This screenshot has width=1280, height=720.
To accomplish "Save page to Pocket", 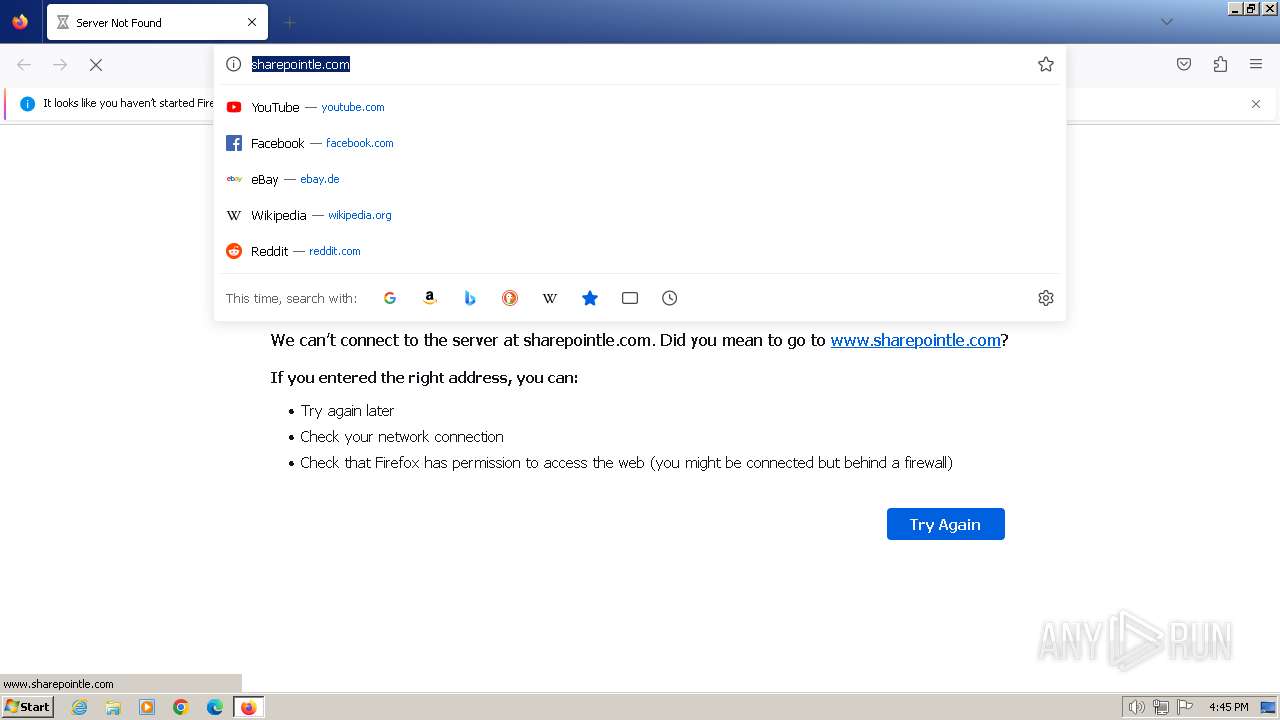I will [1184, 64].
